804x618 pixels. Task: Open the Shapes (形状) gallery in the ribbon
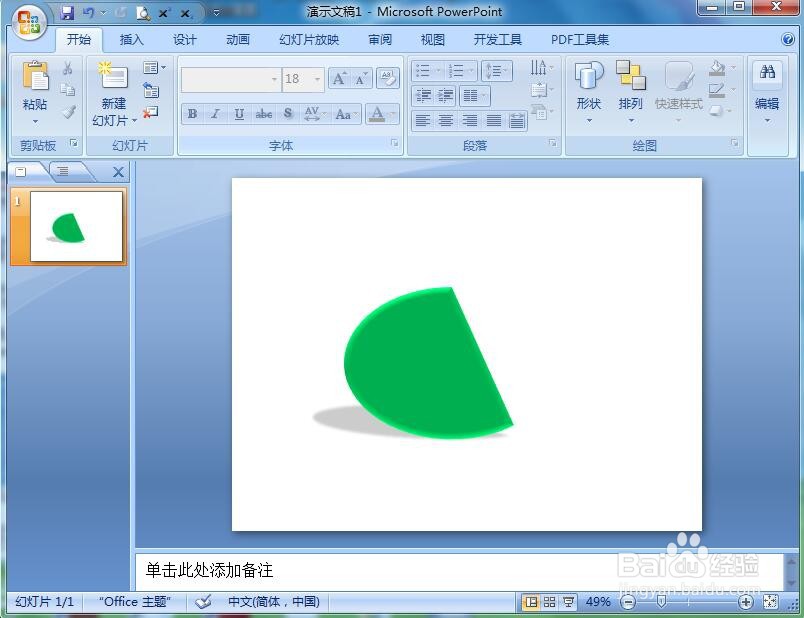589,88
